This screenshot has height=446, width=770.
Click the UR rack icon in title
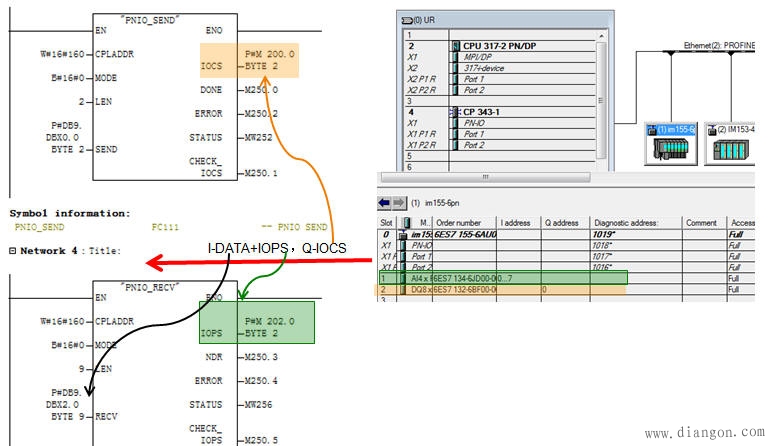404,19
